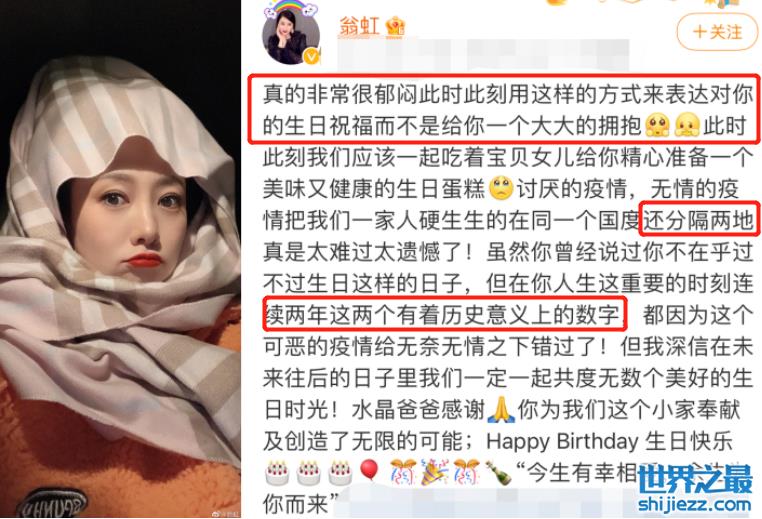This screenshot has width=762, height=519.
Task: Click the praying hands emoji
Action: [x=501, y=410]
